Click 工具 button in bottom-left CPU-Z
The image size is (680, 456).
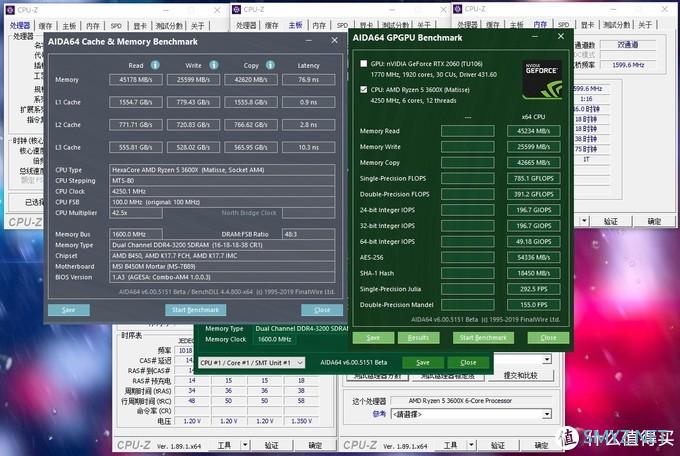tap(224, 445)
